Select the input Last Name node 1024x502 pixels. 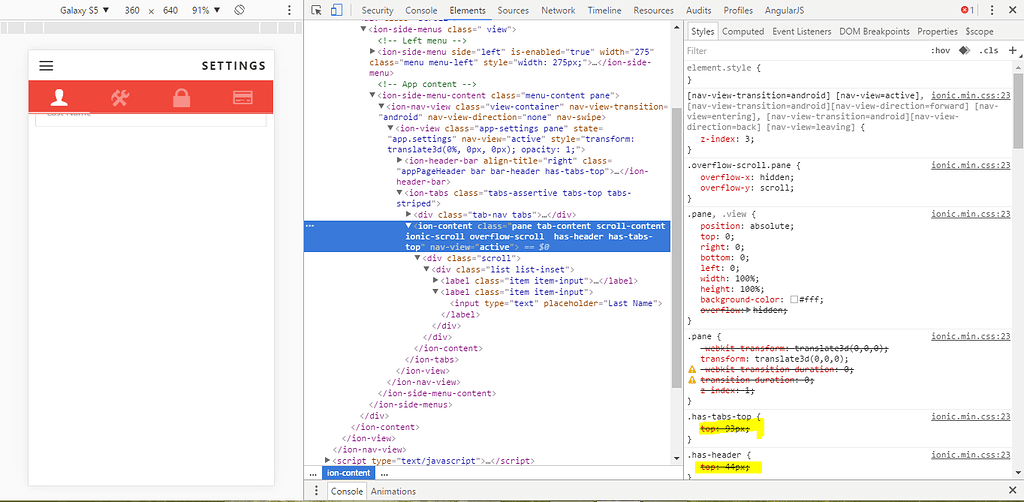tap(558, 303)
